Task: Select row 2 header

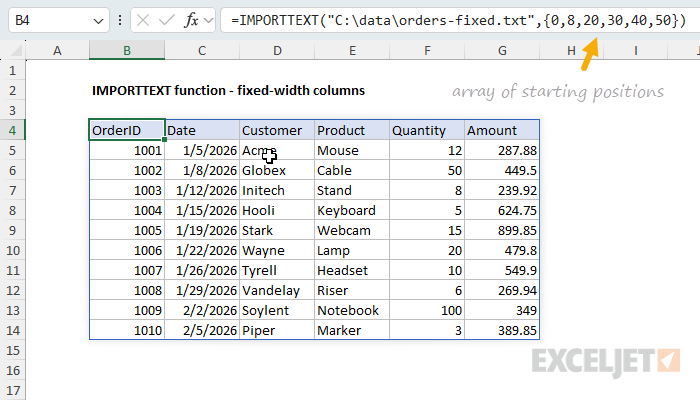Action: tap(12, 91)
